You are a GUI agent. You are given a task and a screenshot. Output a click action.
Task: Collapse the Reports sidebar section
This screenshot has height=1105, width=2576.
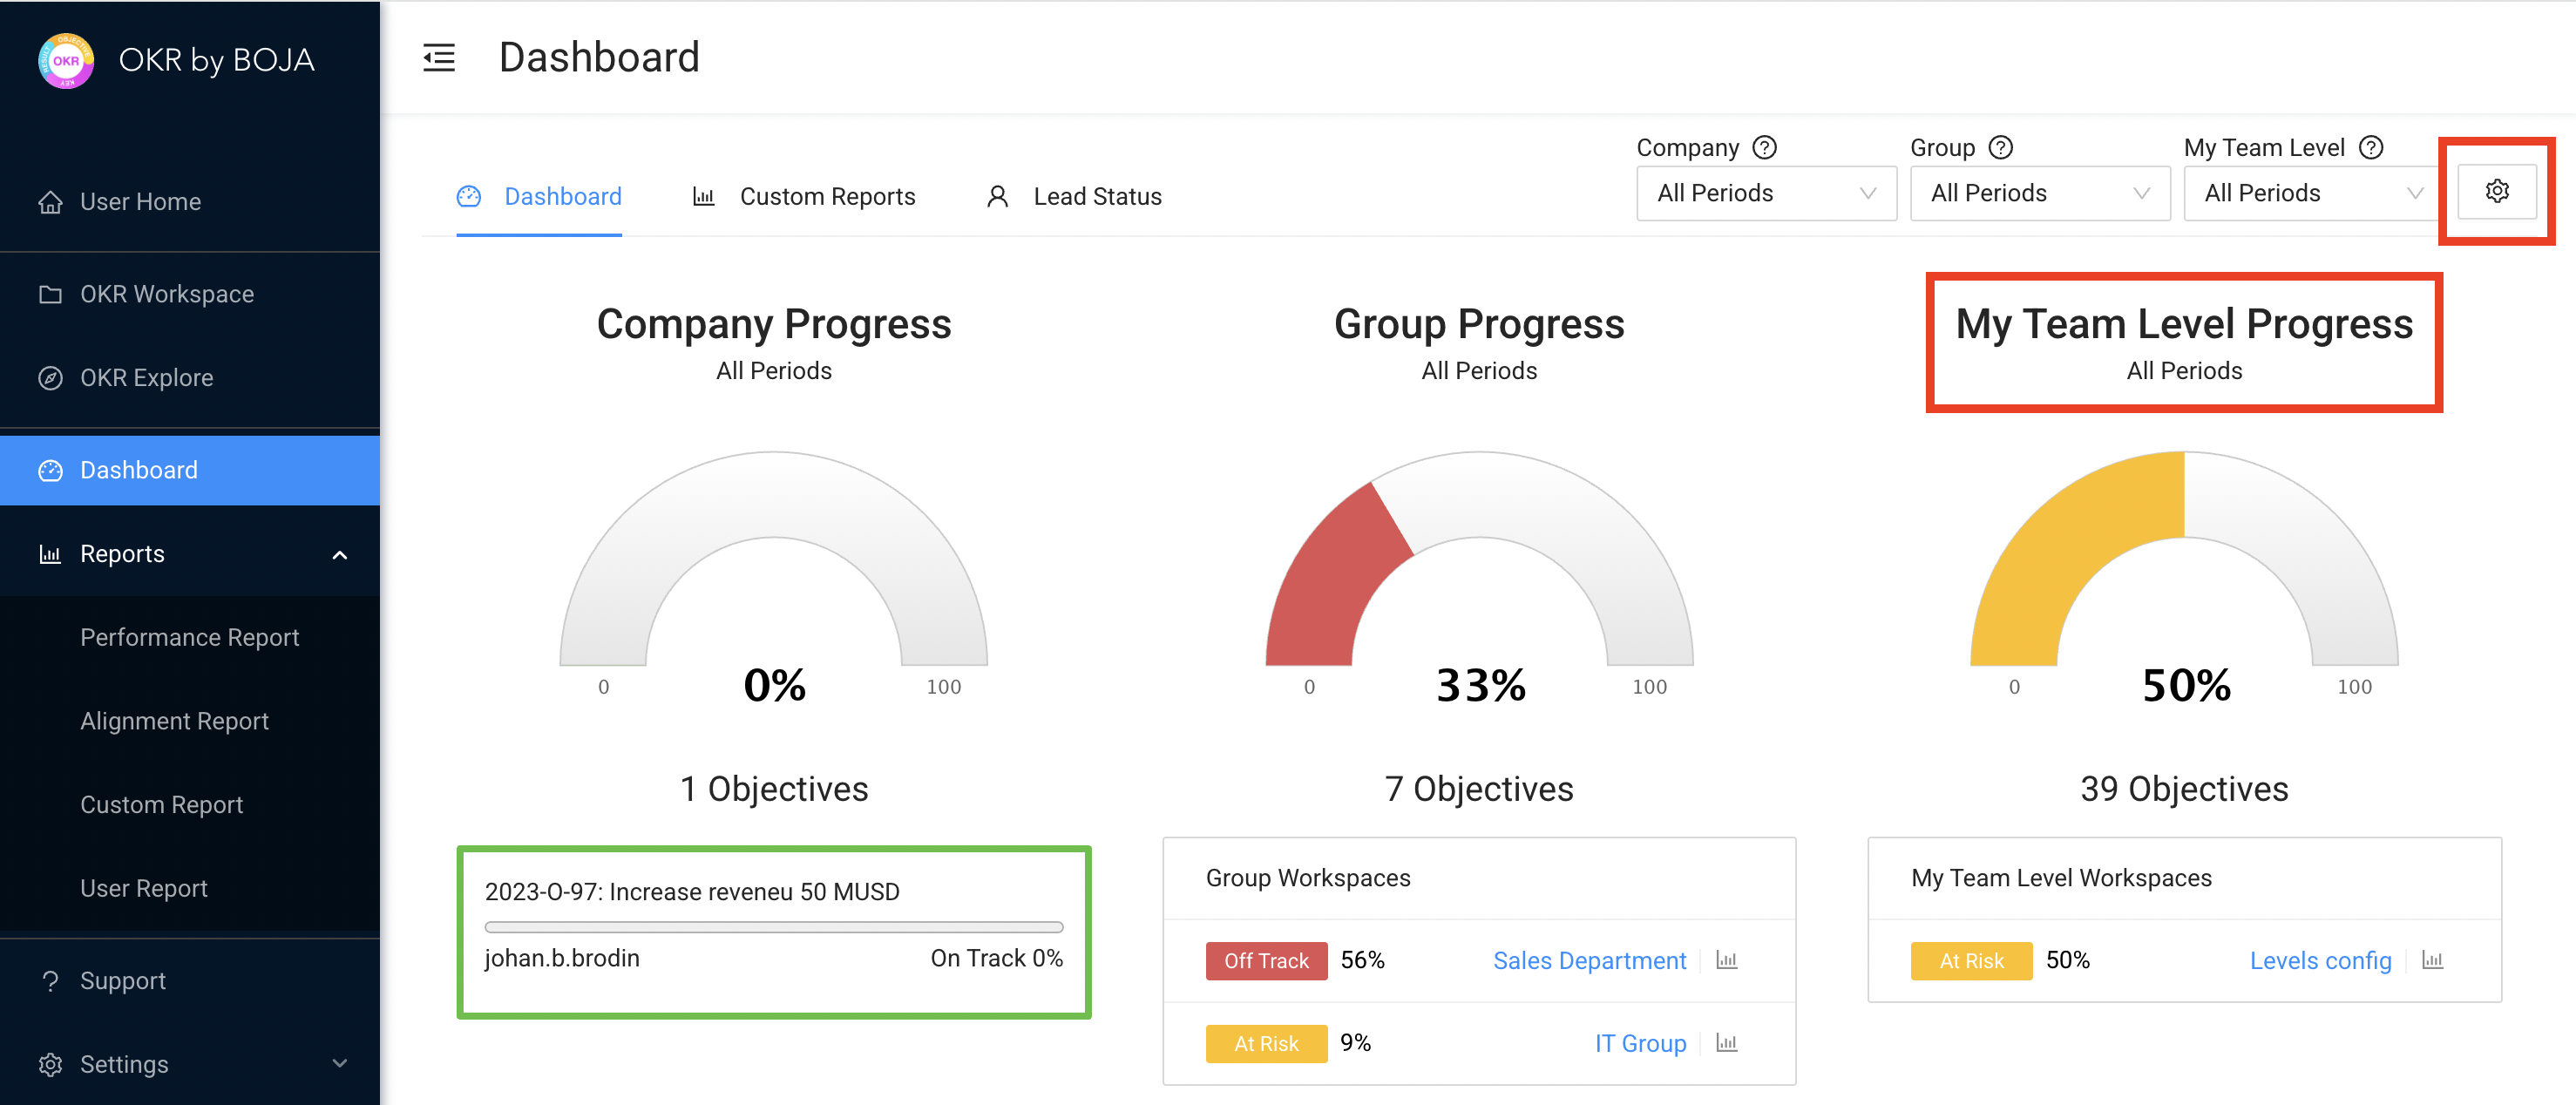pos(339,555)
